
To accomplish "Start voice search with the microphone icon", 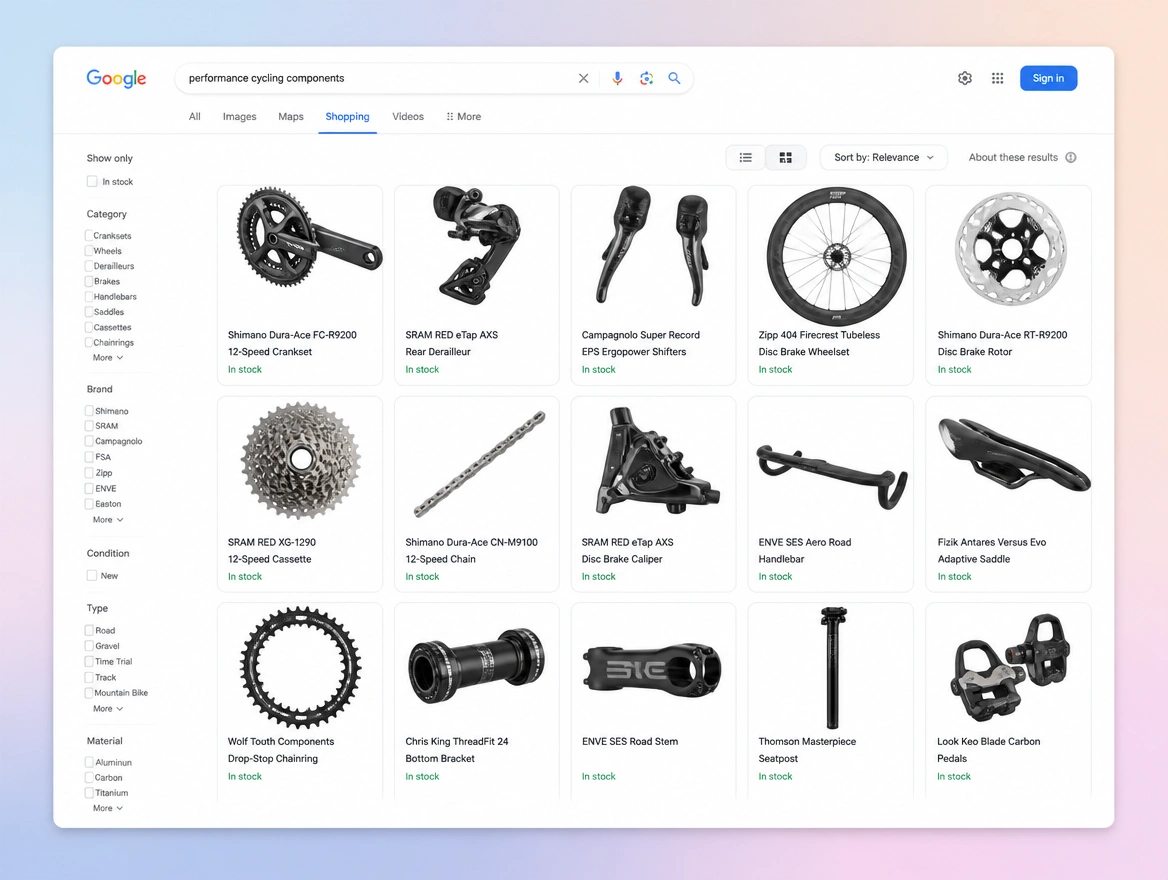I will 617,78.
